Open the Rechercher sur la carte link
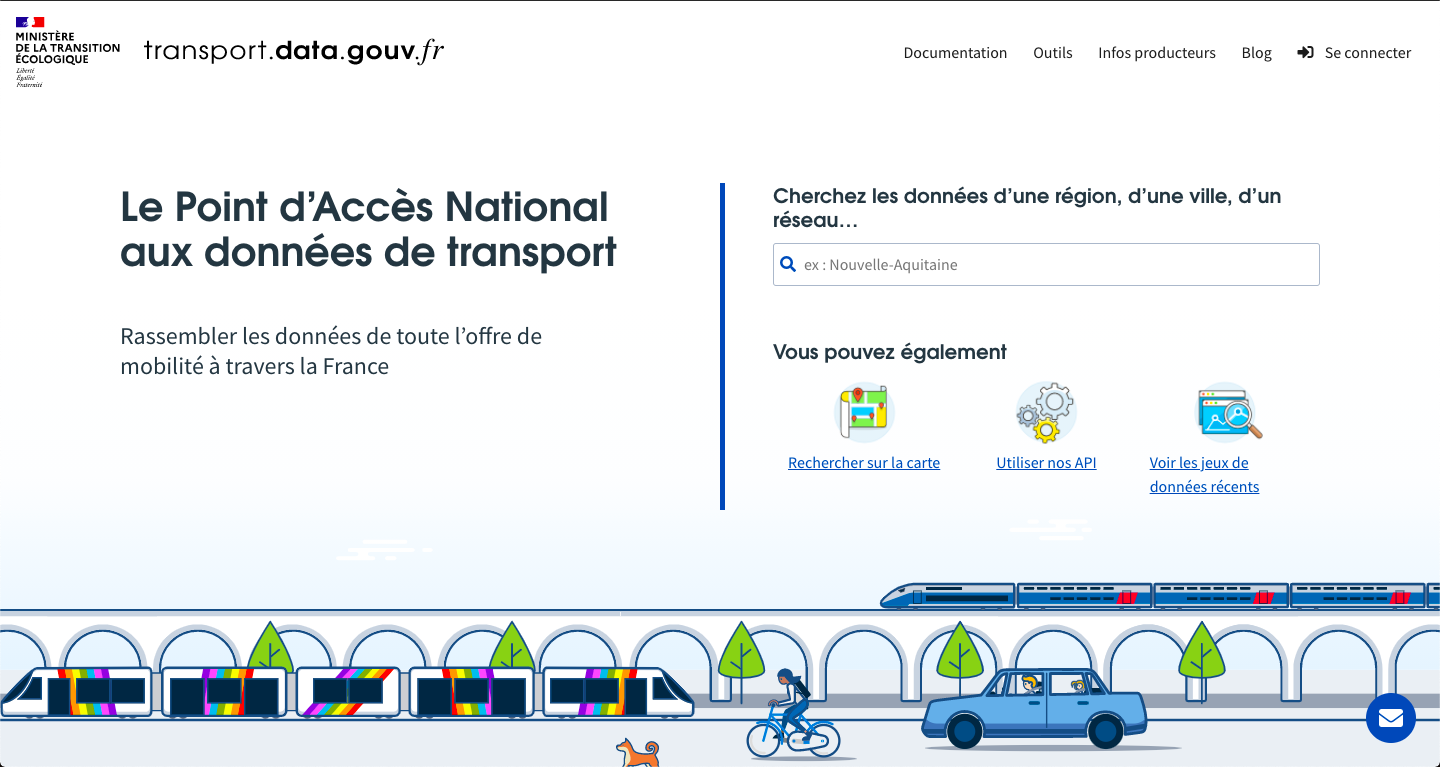Image resolution: width=1440 pixels, height=767 pixels. (x=864, y=463)
